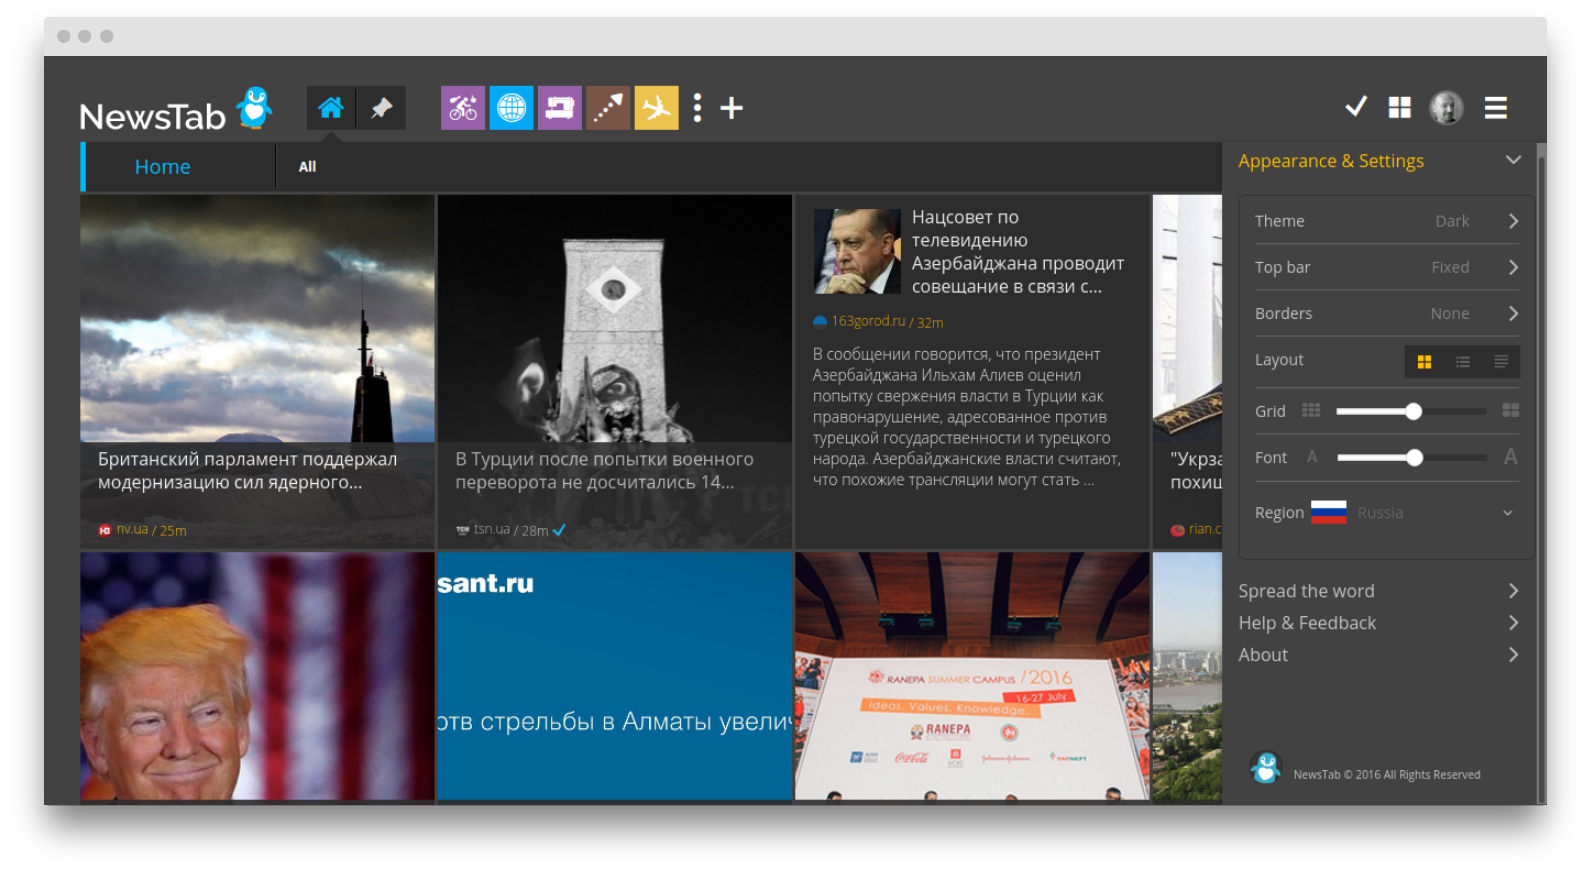The image size is (1590, 882).
Task: Open the user profile avatar
Action: [1446, 107]
